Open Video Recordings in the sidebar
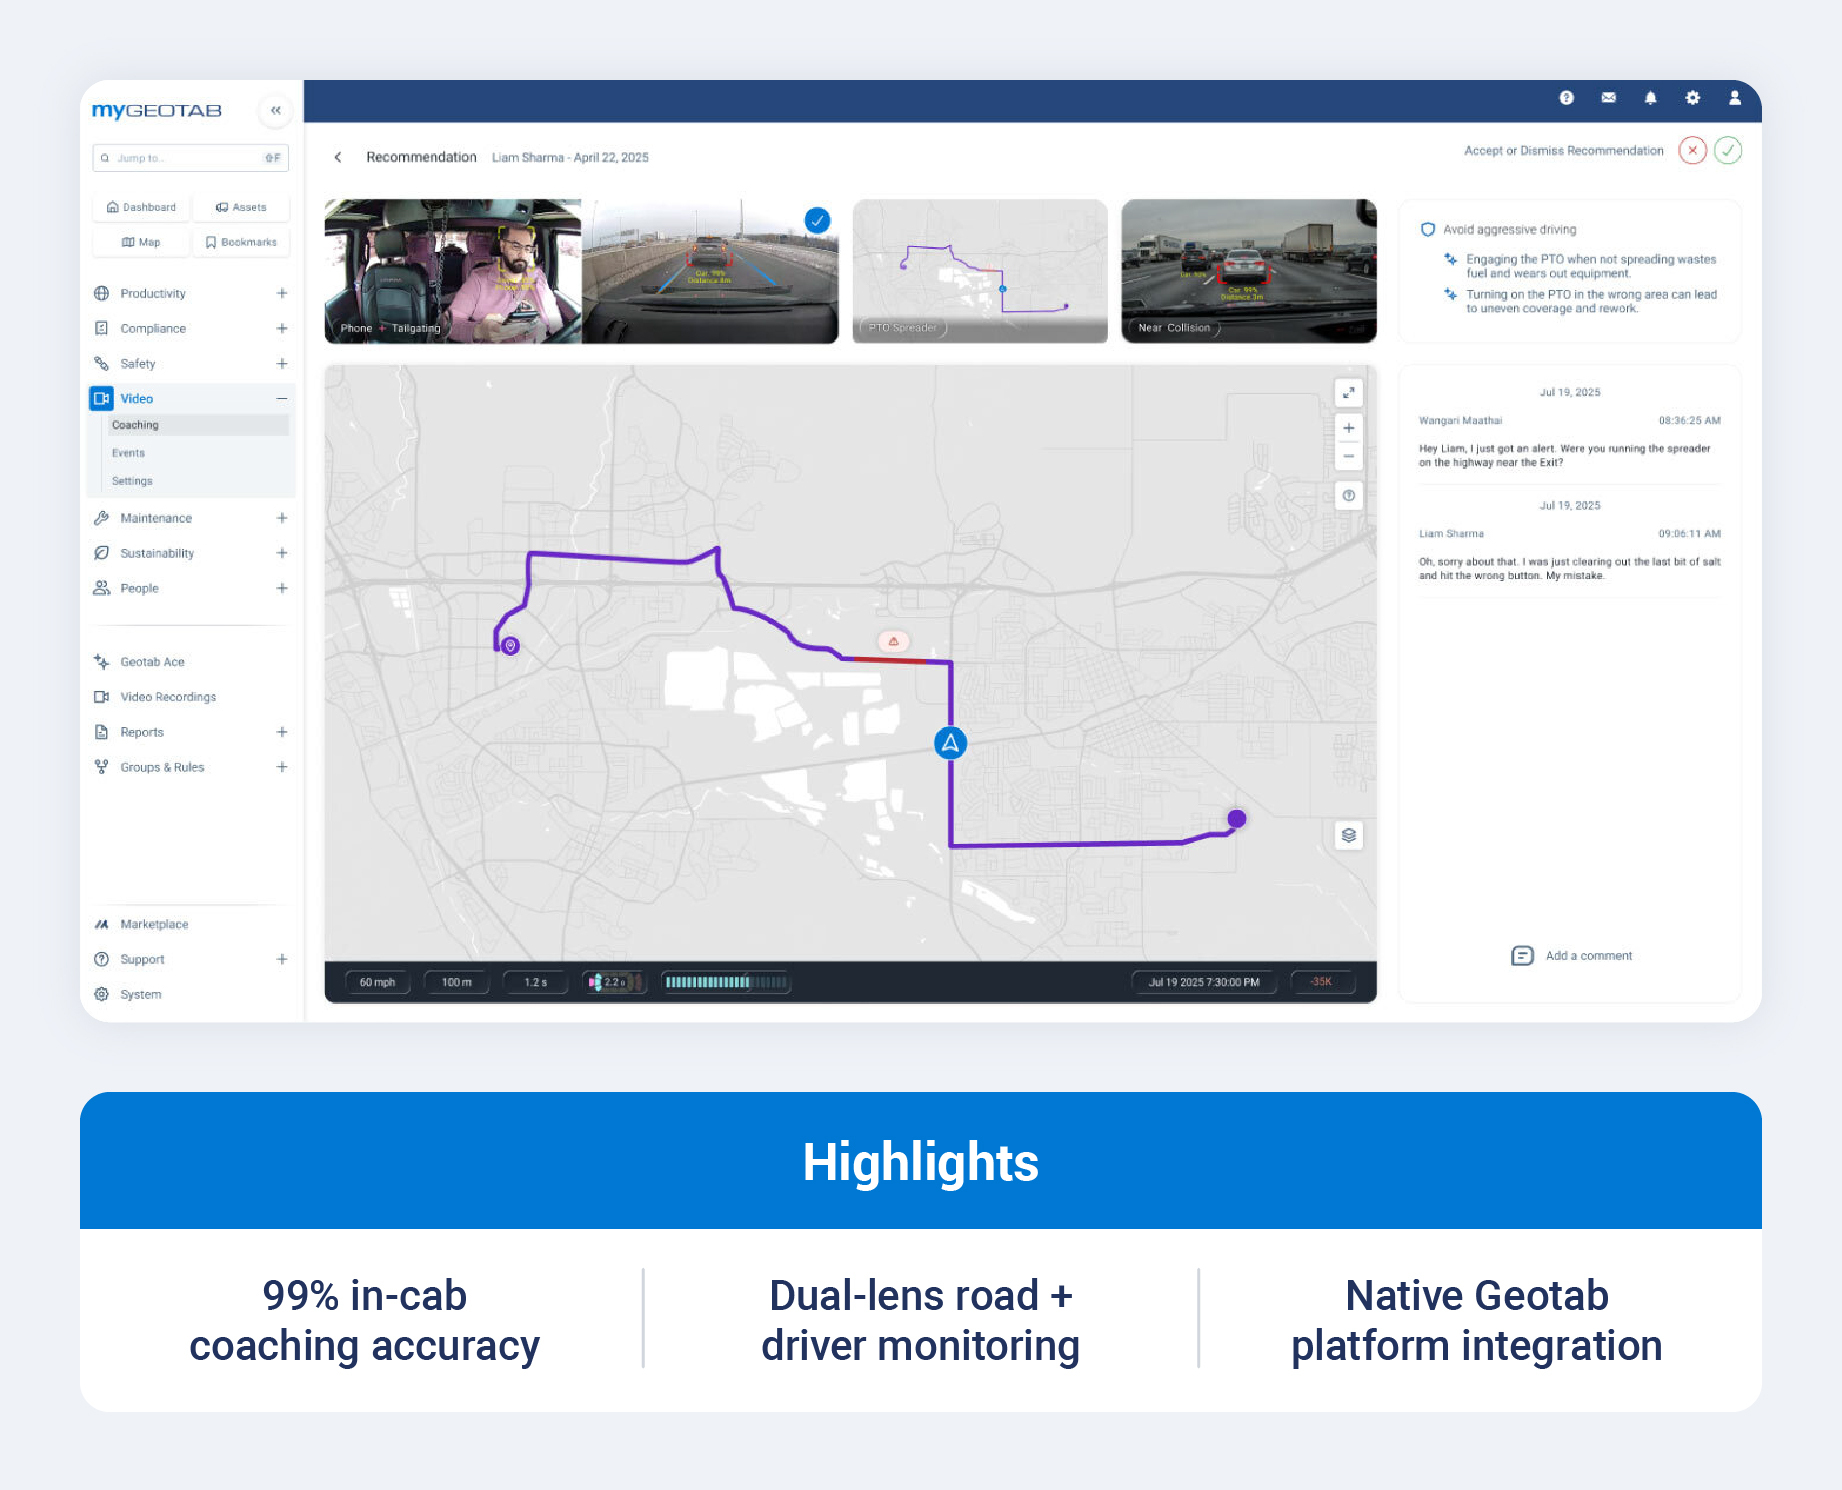The image size is (1842, 1490). point(167,696)
